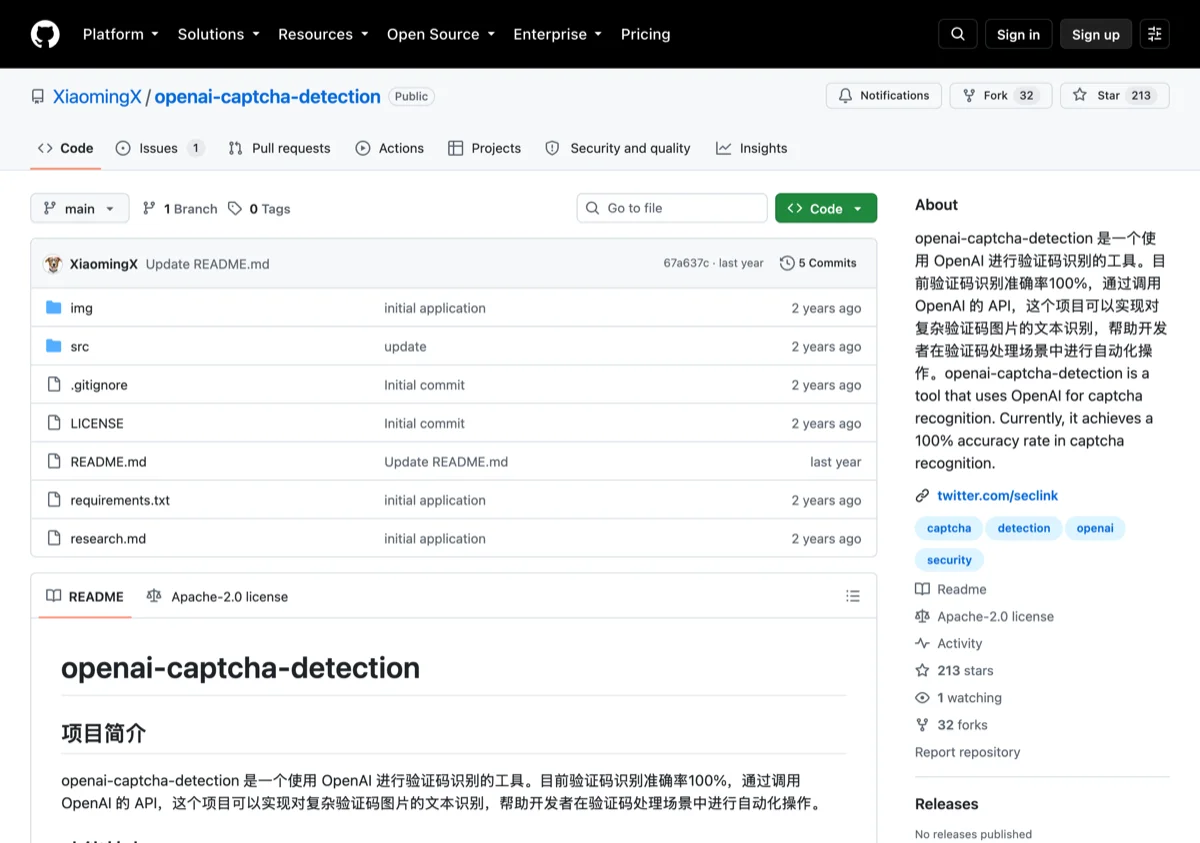Image resolution: width=1200 pixels, height=843 pixels.
Task: Click the search magnifier icon
Action: [x=957, y=34]
